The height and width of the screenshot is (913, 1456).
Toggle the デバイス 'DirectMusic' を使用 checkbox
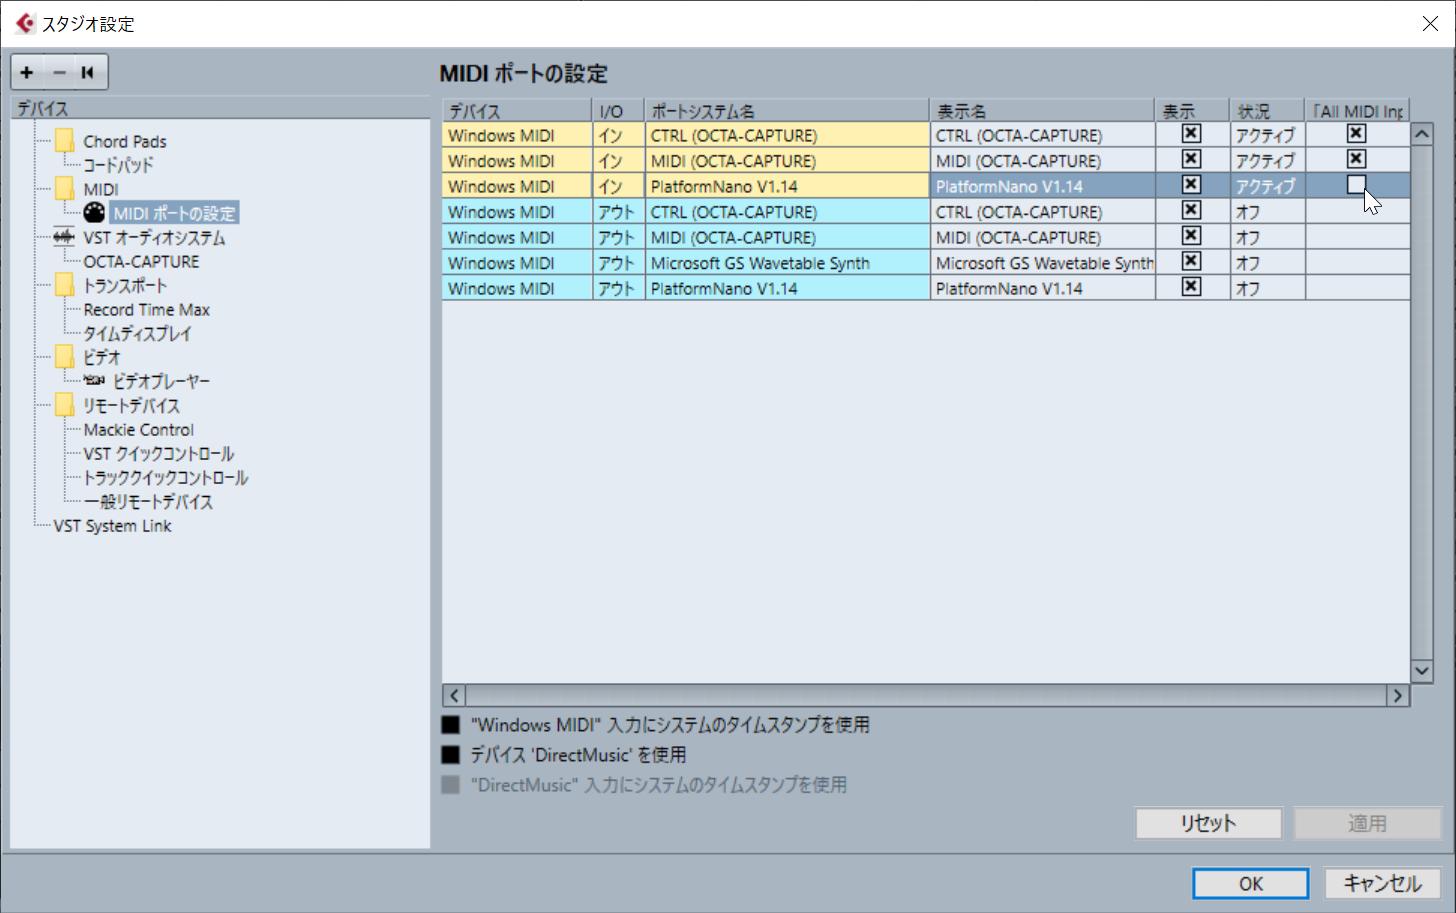point(449,754)
